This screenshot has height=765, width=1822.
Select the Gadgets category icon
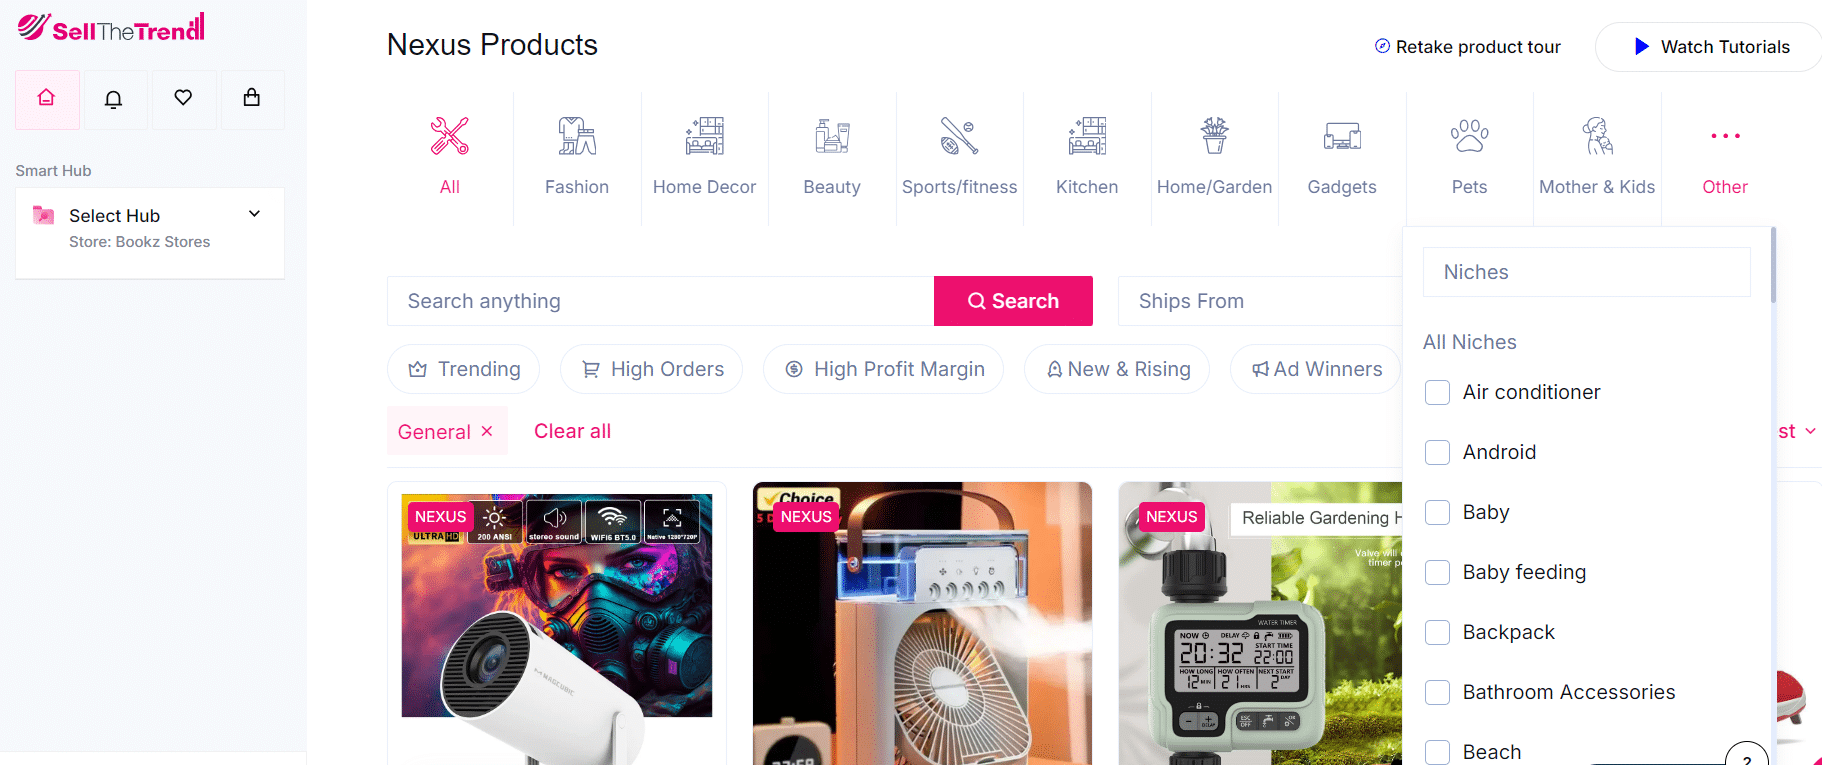1342,137
